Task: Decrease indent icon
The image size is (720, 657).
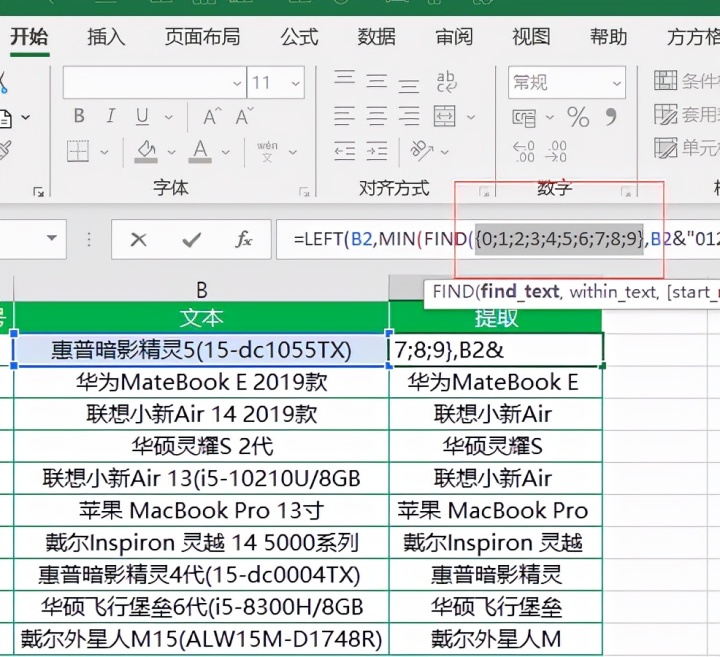Action: point(344,151)
